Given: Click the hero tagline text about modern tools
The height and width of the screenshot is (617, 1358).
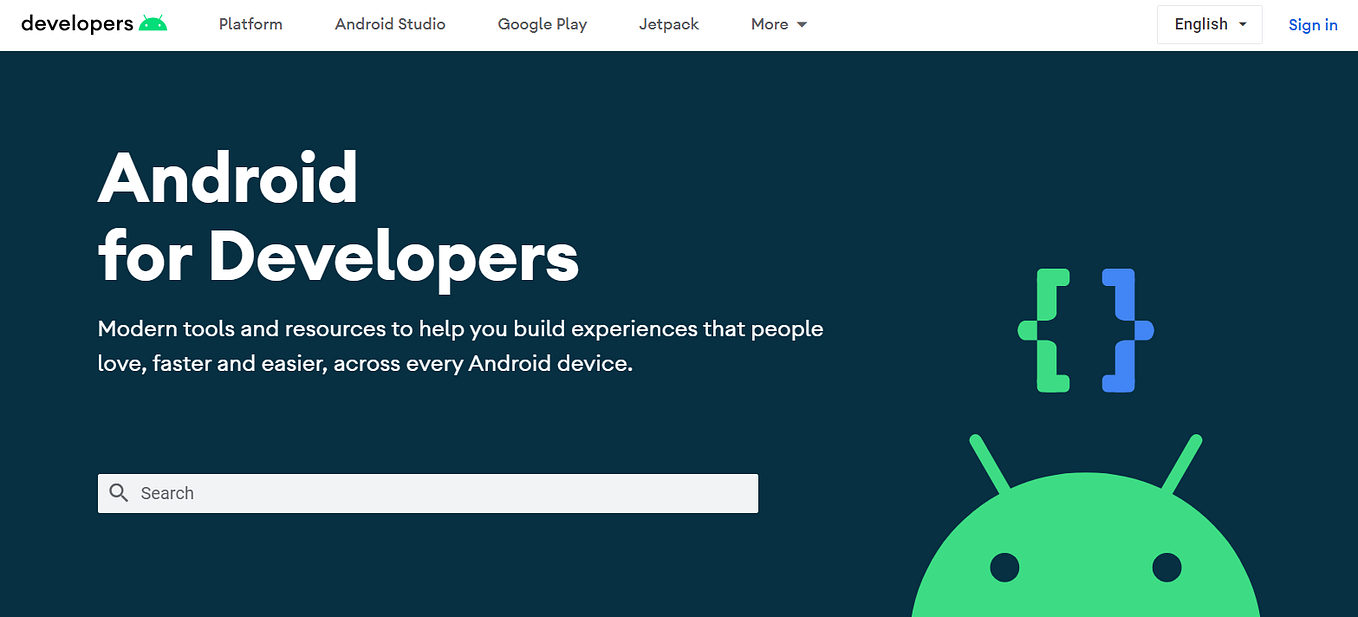Looking at the screenshot, I should 460,345.
